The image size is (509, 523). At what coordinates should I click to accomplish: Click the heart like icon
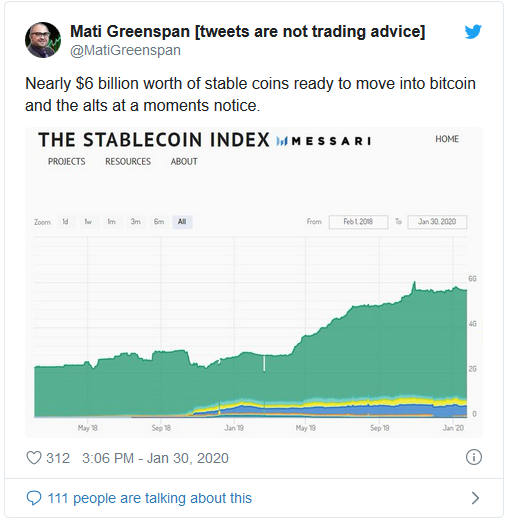click(34, 458)
